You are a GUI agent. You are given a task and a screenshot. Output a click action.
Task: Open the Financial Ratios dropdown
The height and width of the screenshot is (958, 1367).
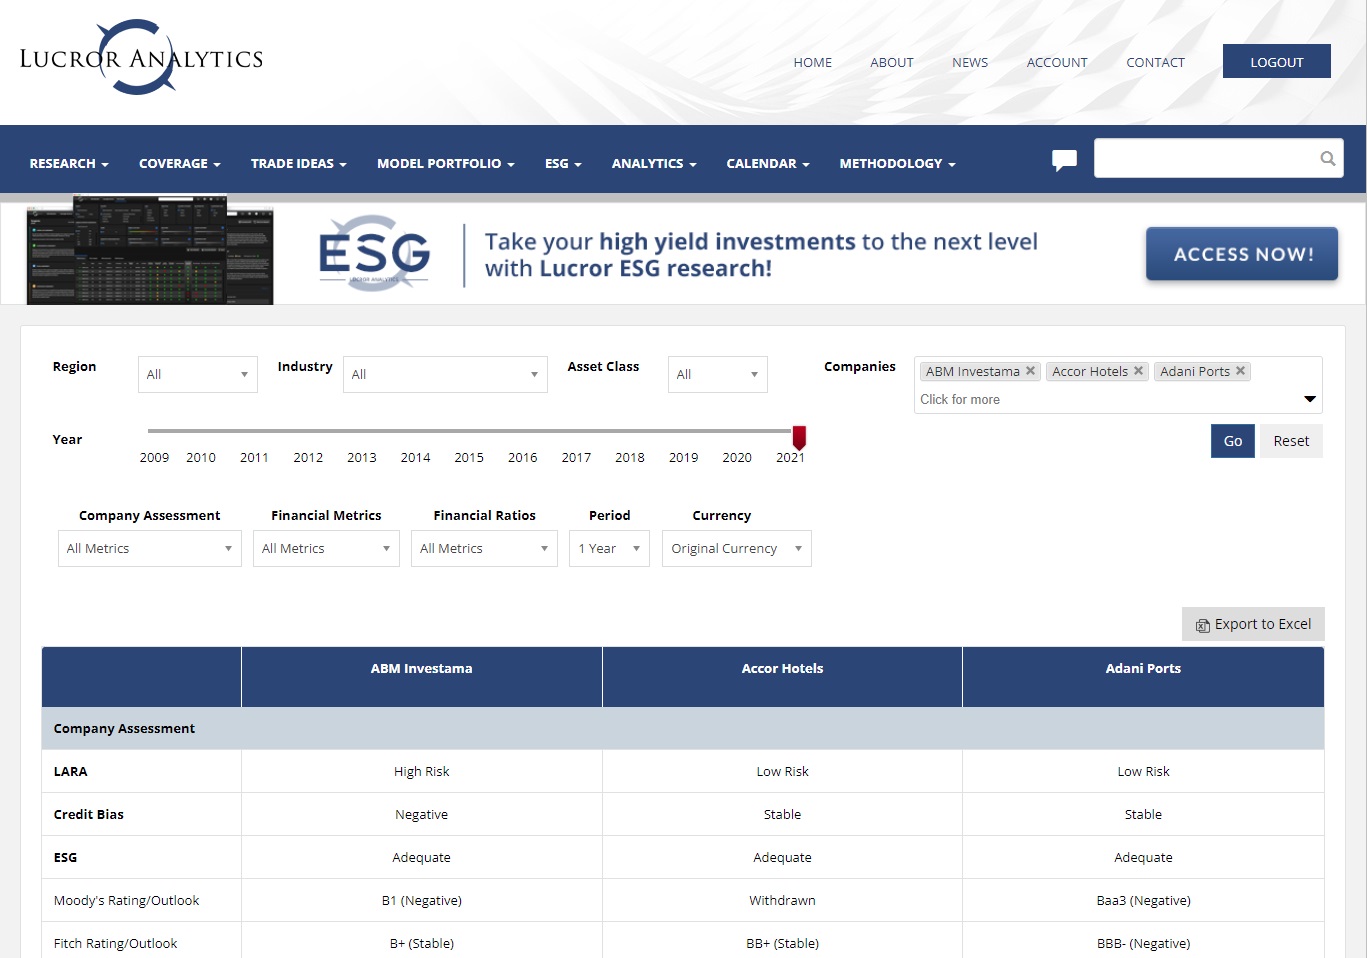coord(484,548)
